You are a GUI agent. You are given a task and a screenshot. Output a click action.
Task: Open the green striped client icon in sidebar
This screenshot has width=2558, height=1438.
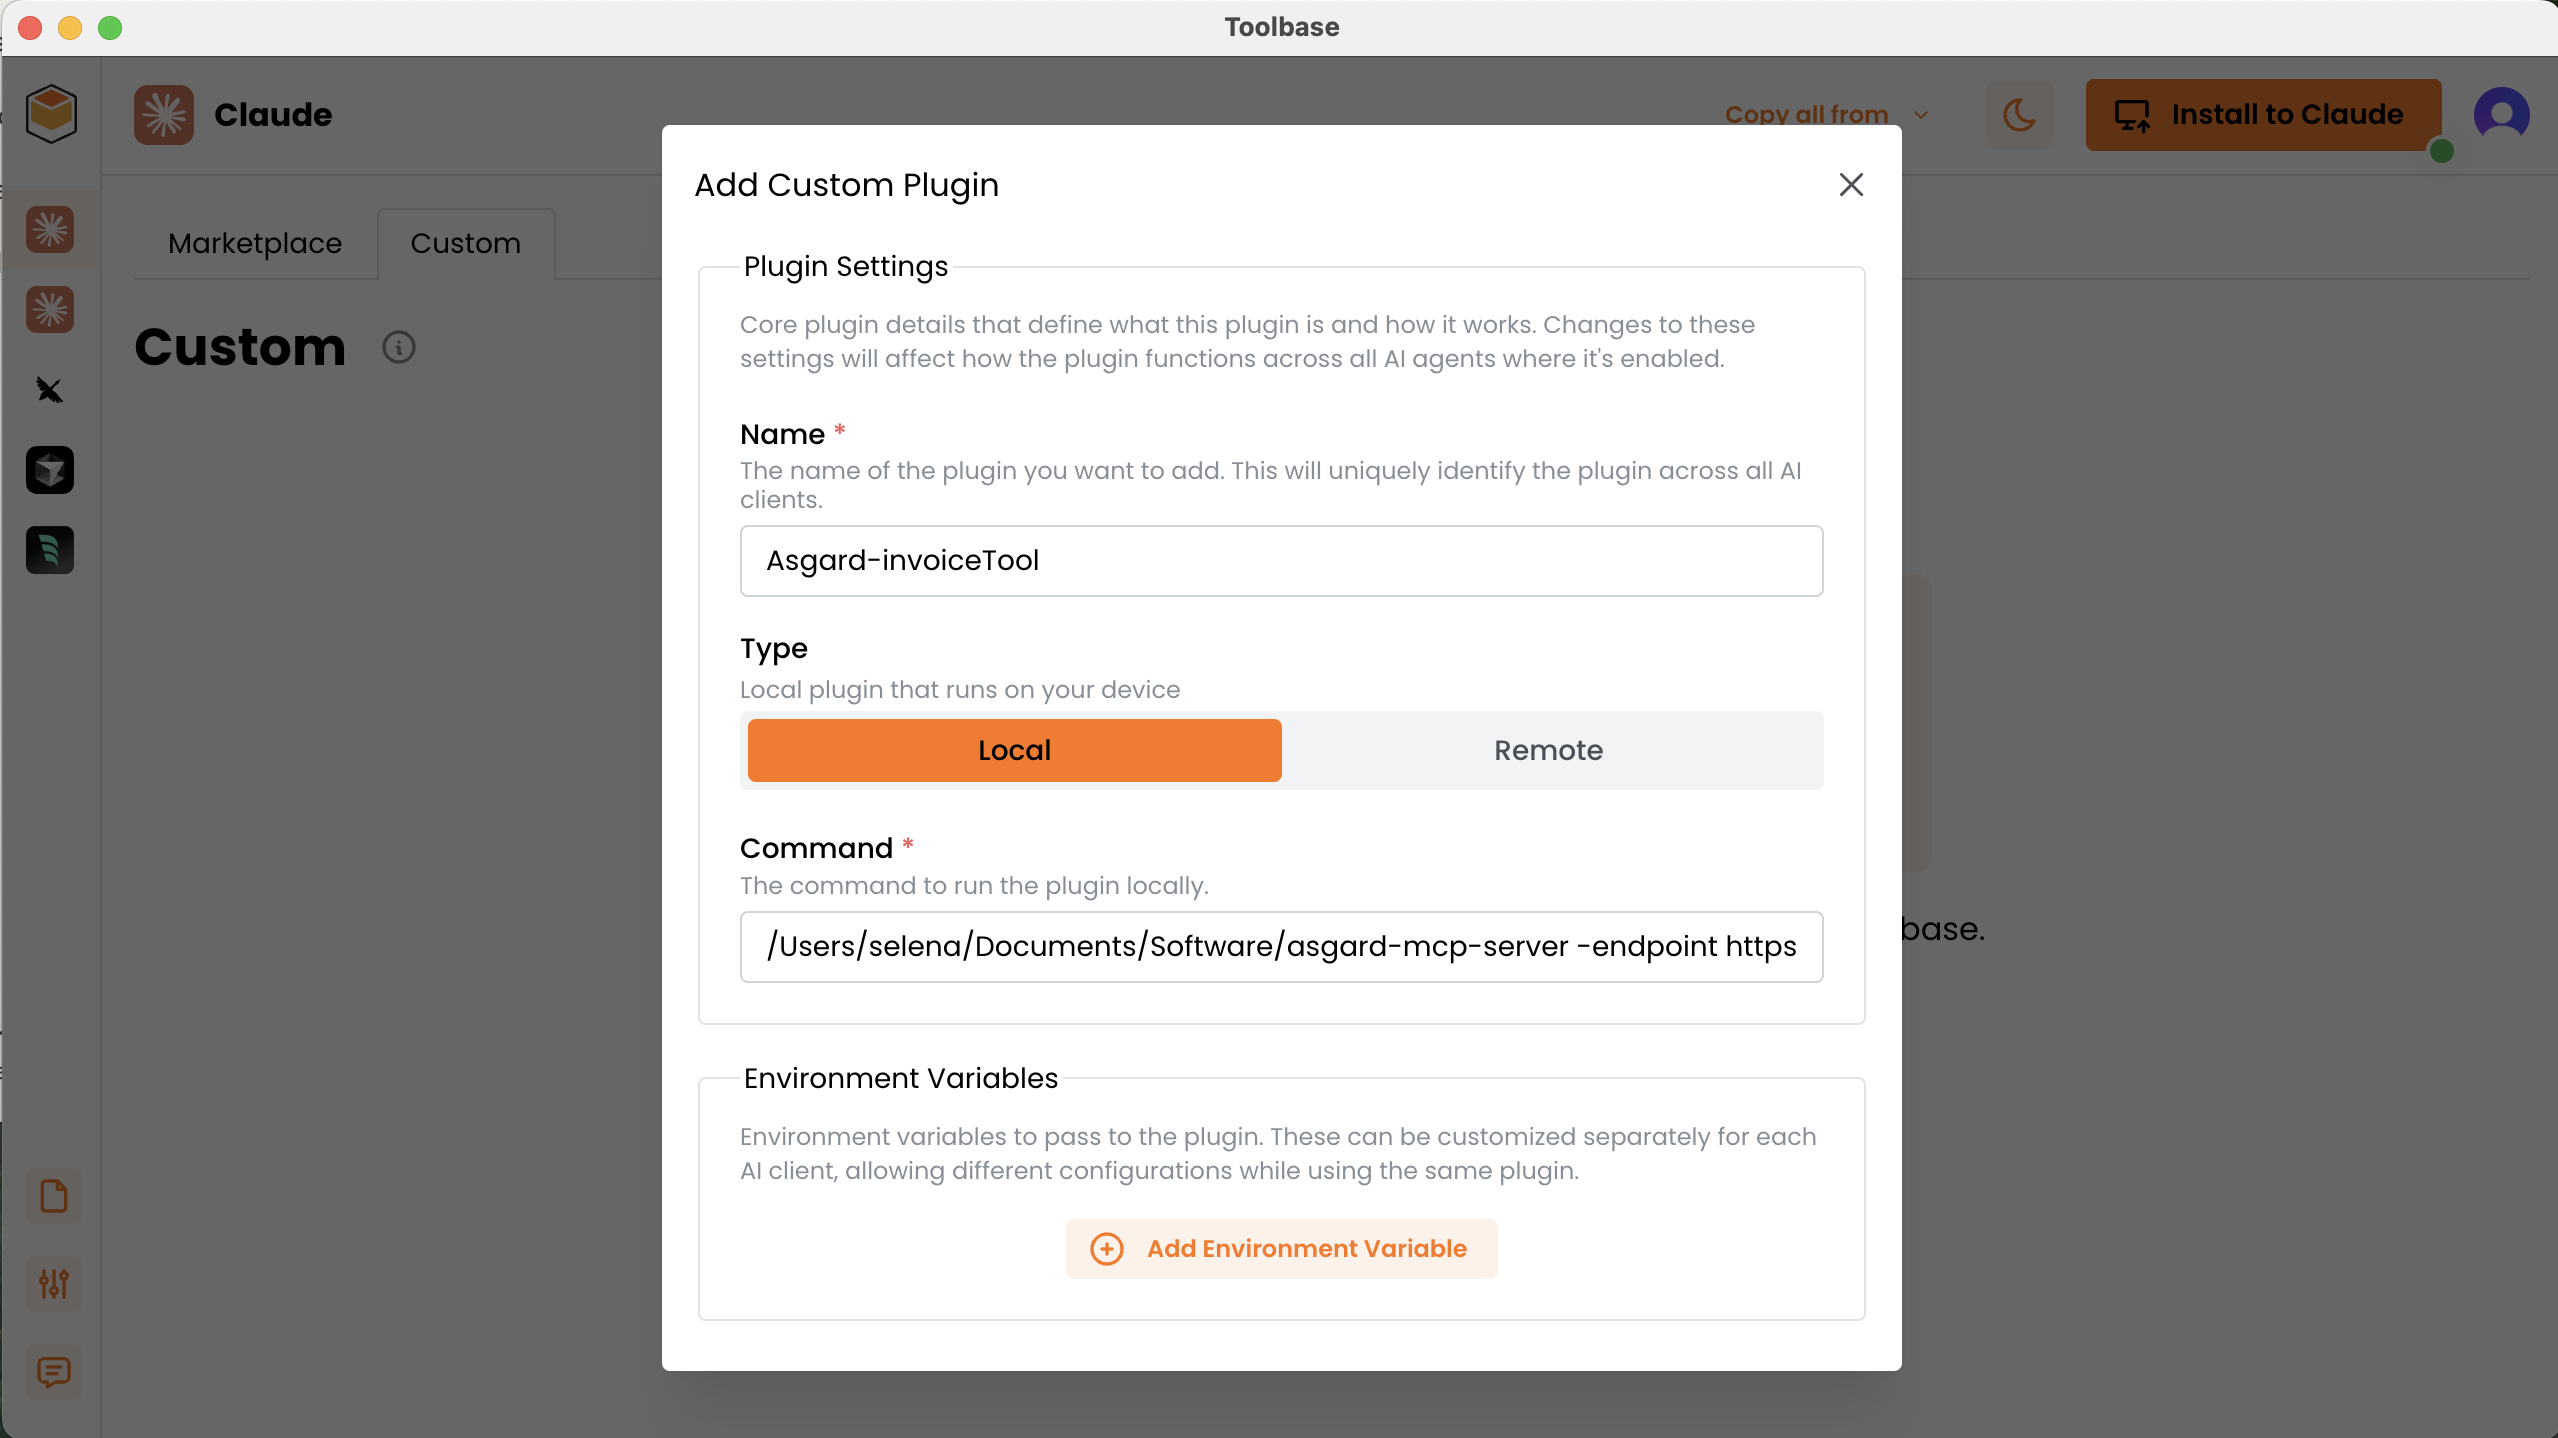(x=50, y=550)
